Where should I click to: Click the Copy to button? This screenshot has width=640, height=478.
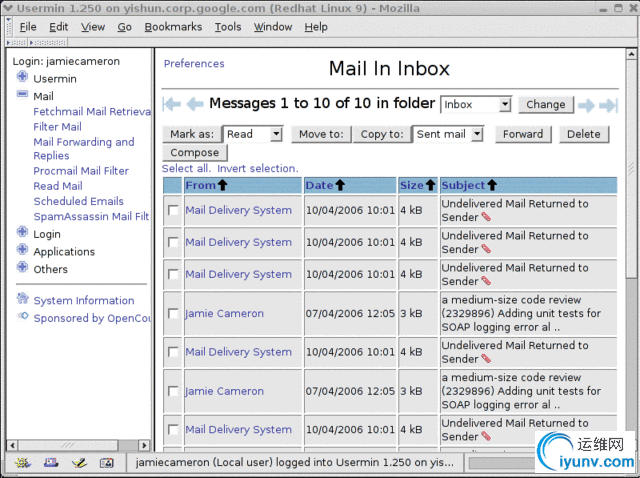click(382, 134)
